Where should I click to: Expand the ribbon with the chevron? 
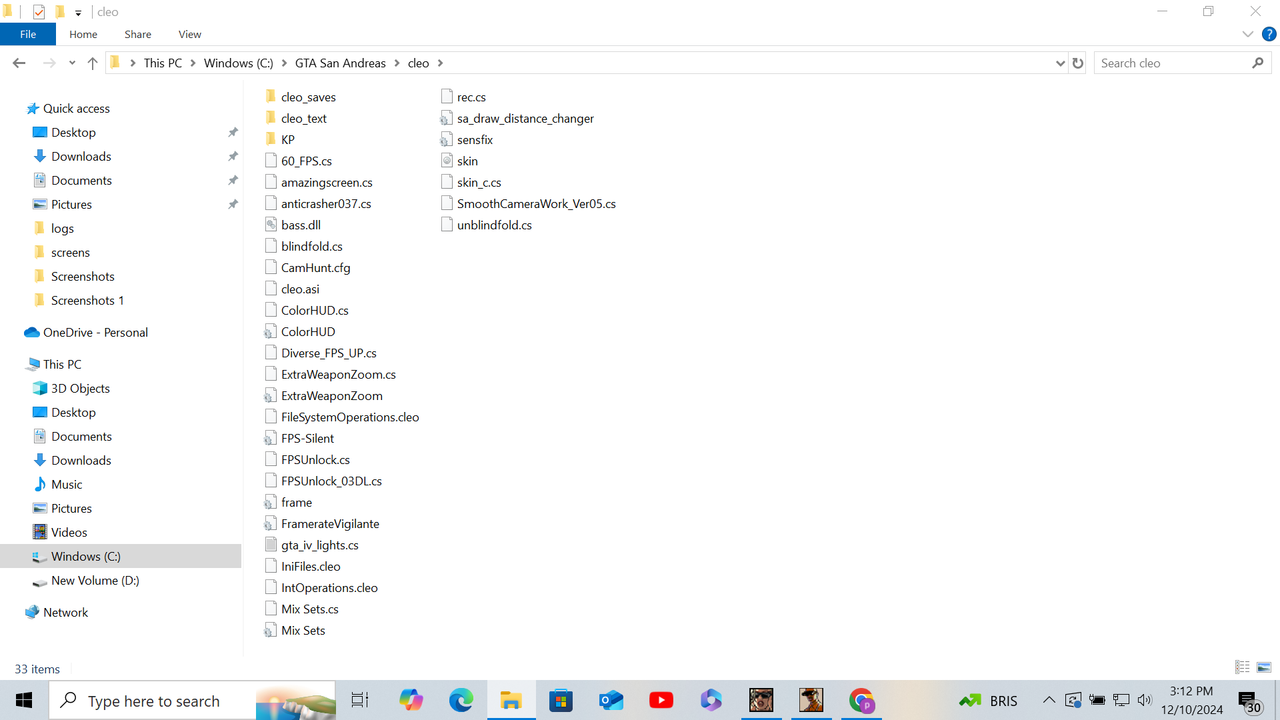click(x=1248, y=34)
